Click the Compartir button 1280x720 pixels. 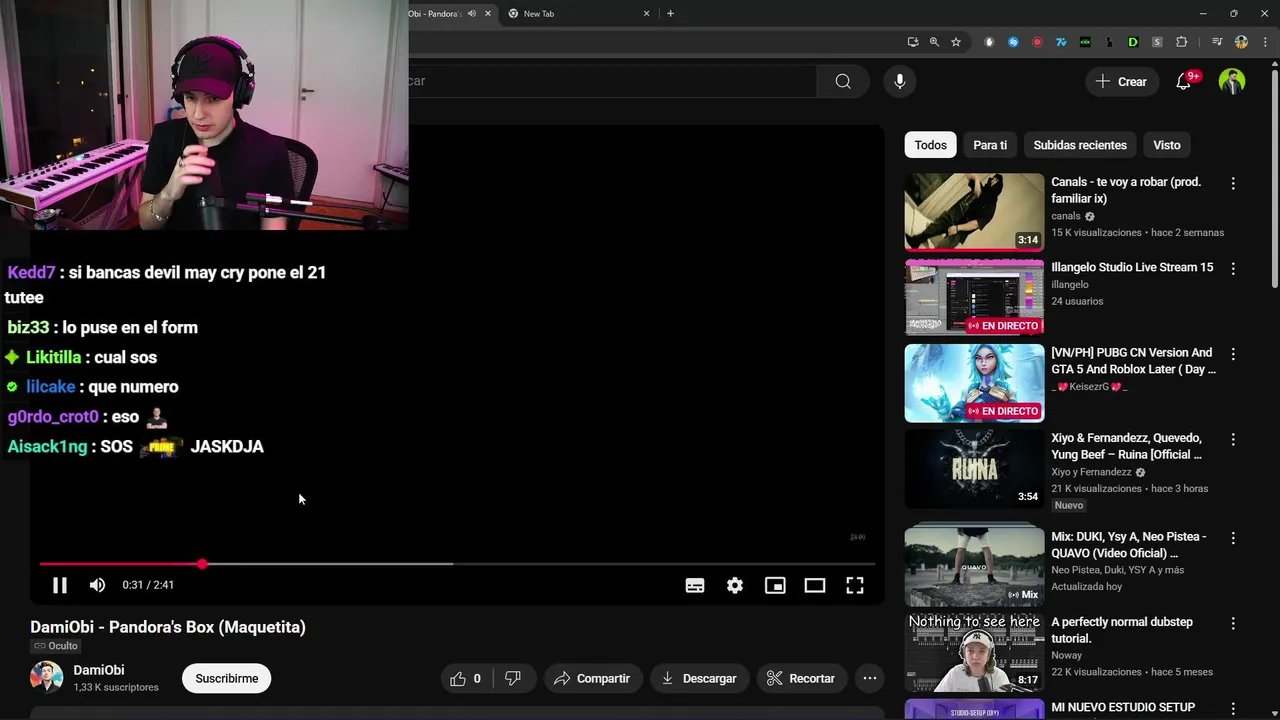tap(592, 678)
